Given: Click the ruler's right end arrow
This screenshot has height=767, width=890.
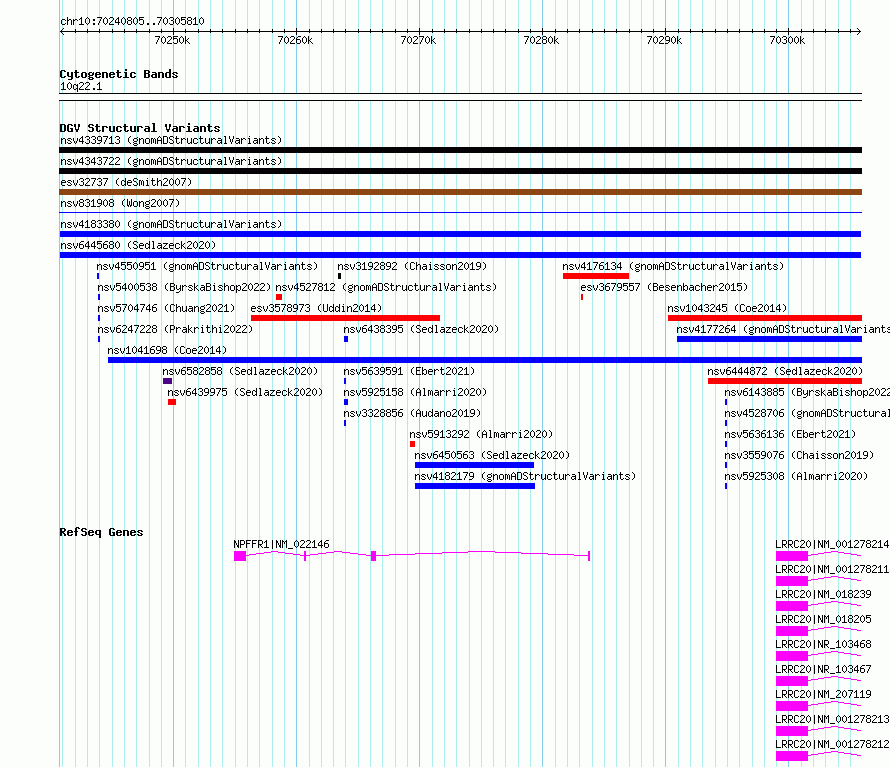Looking at the screenshot, I should 859,31.
